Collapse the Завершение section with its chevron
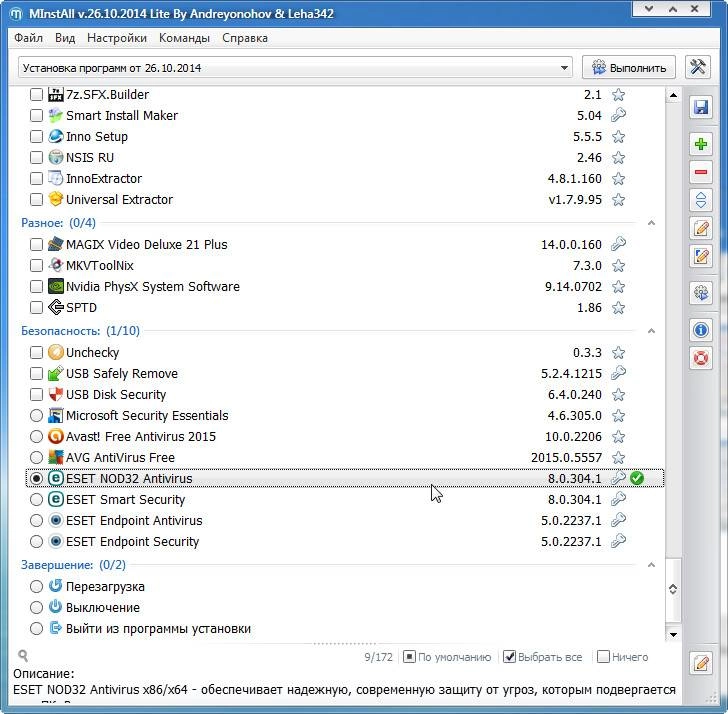The image size is (728, 714). pyautogui.click(x=651, y=565)
